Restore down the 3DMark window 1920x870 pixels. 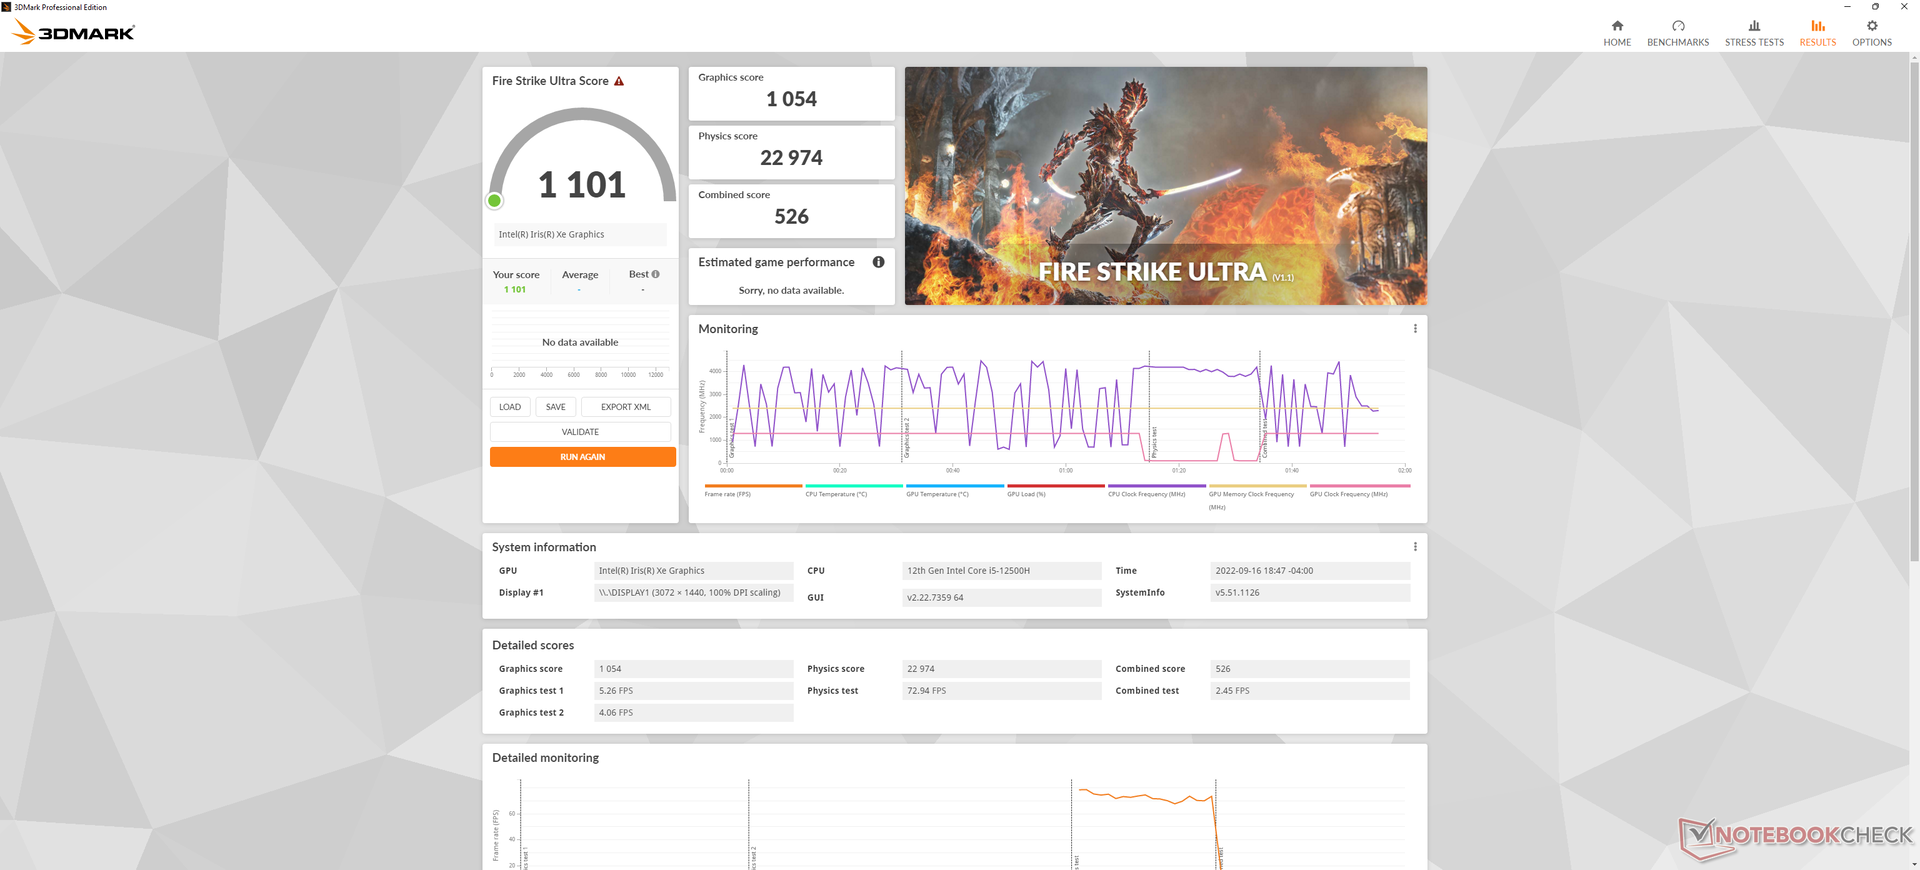pyautogui.click(x=1875, y=6)
